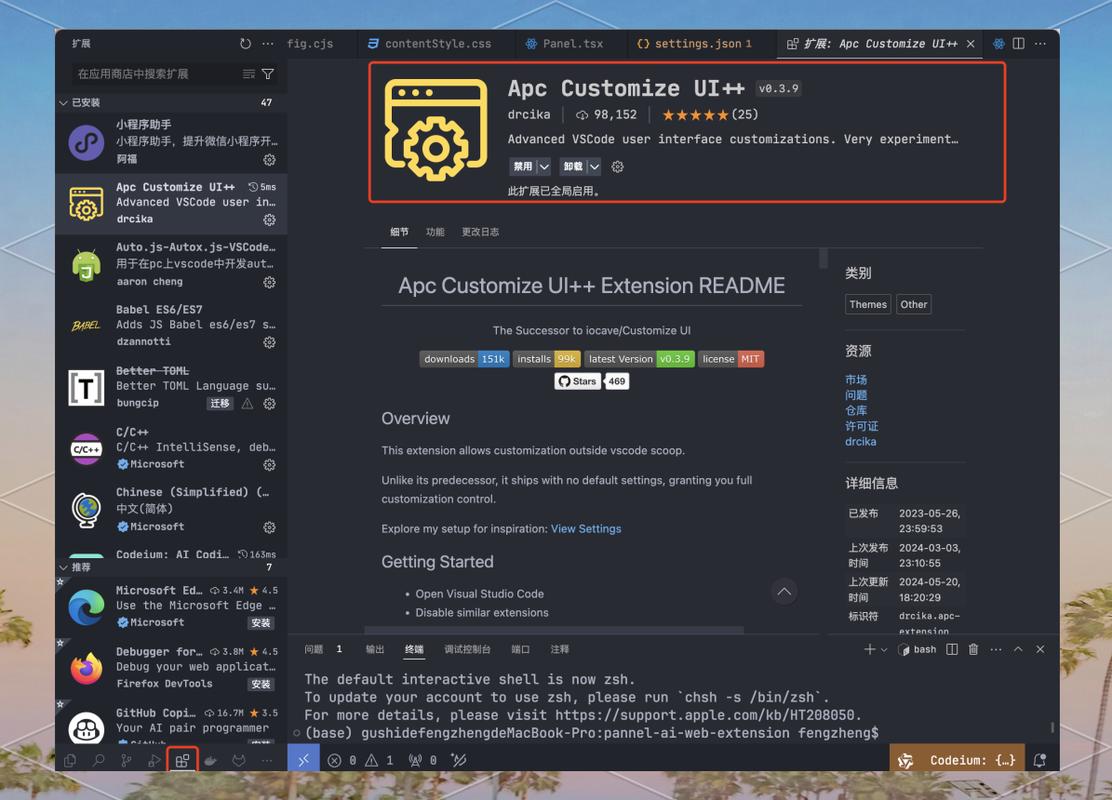1112x800 pixels.
Task: Open terminal panel more actions
Action: point(996,650)
